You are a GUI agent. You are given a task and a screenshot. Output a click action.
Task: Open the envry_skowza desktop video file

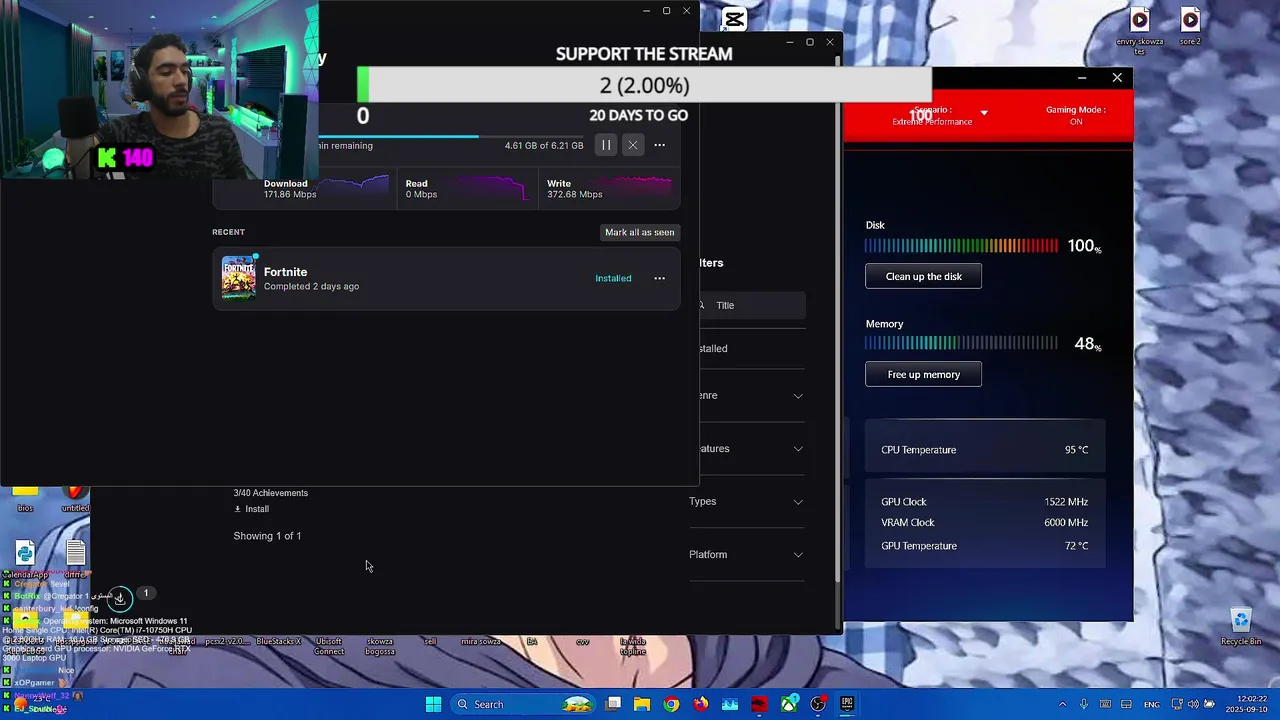click(1140, 30)
